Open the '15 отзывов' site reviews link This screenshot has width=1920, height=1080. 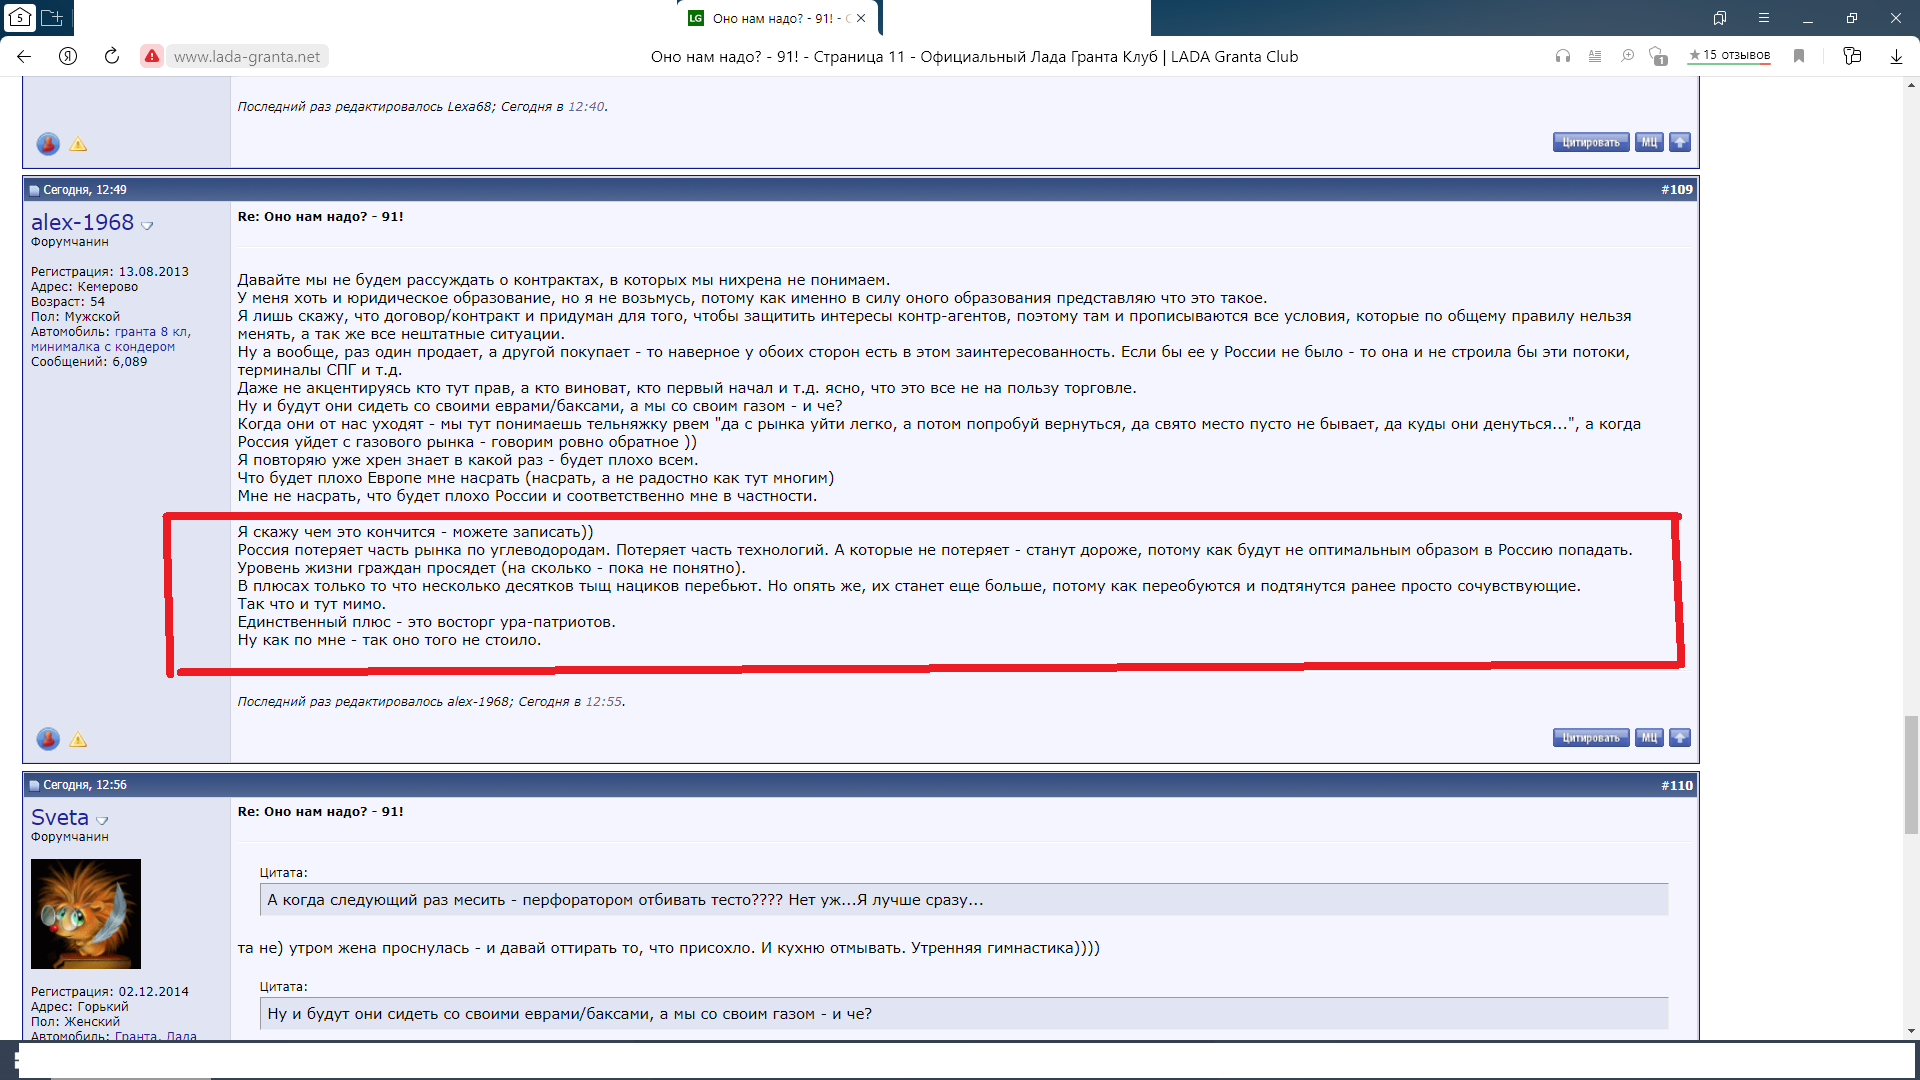pos(1729,56)
